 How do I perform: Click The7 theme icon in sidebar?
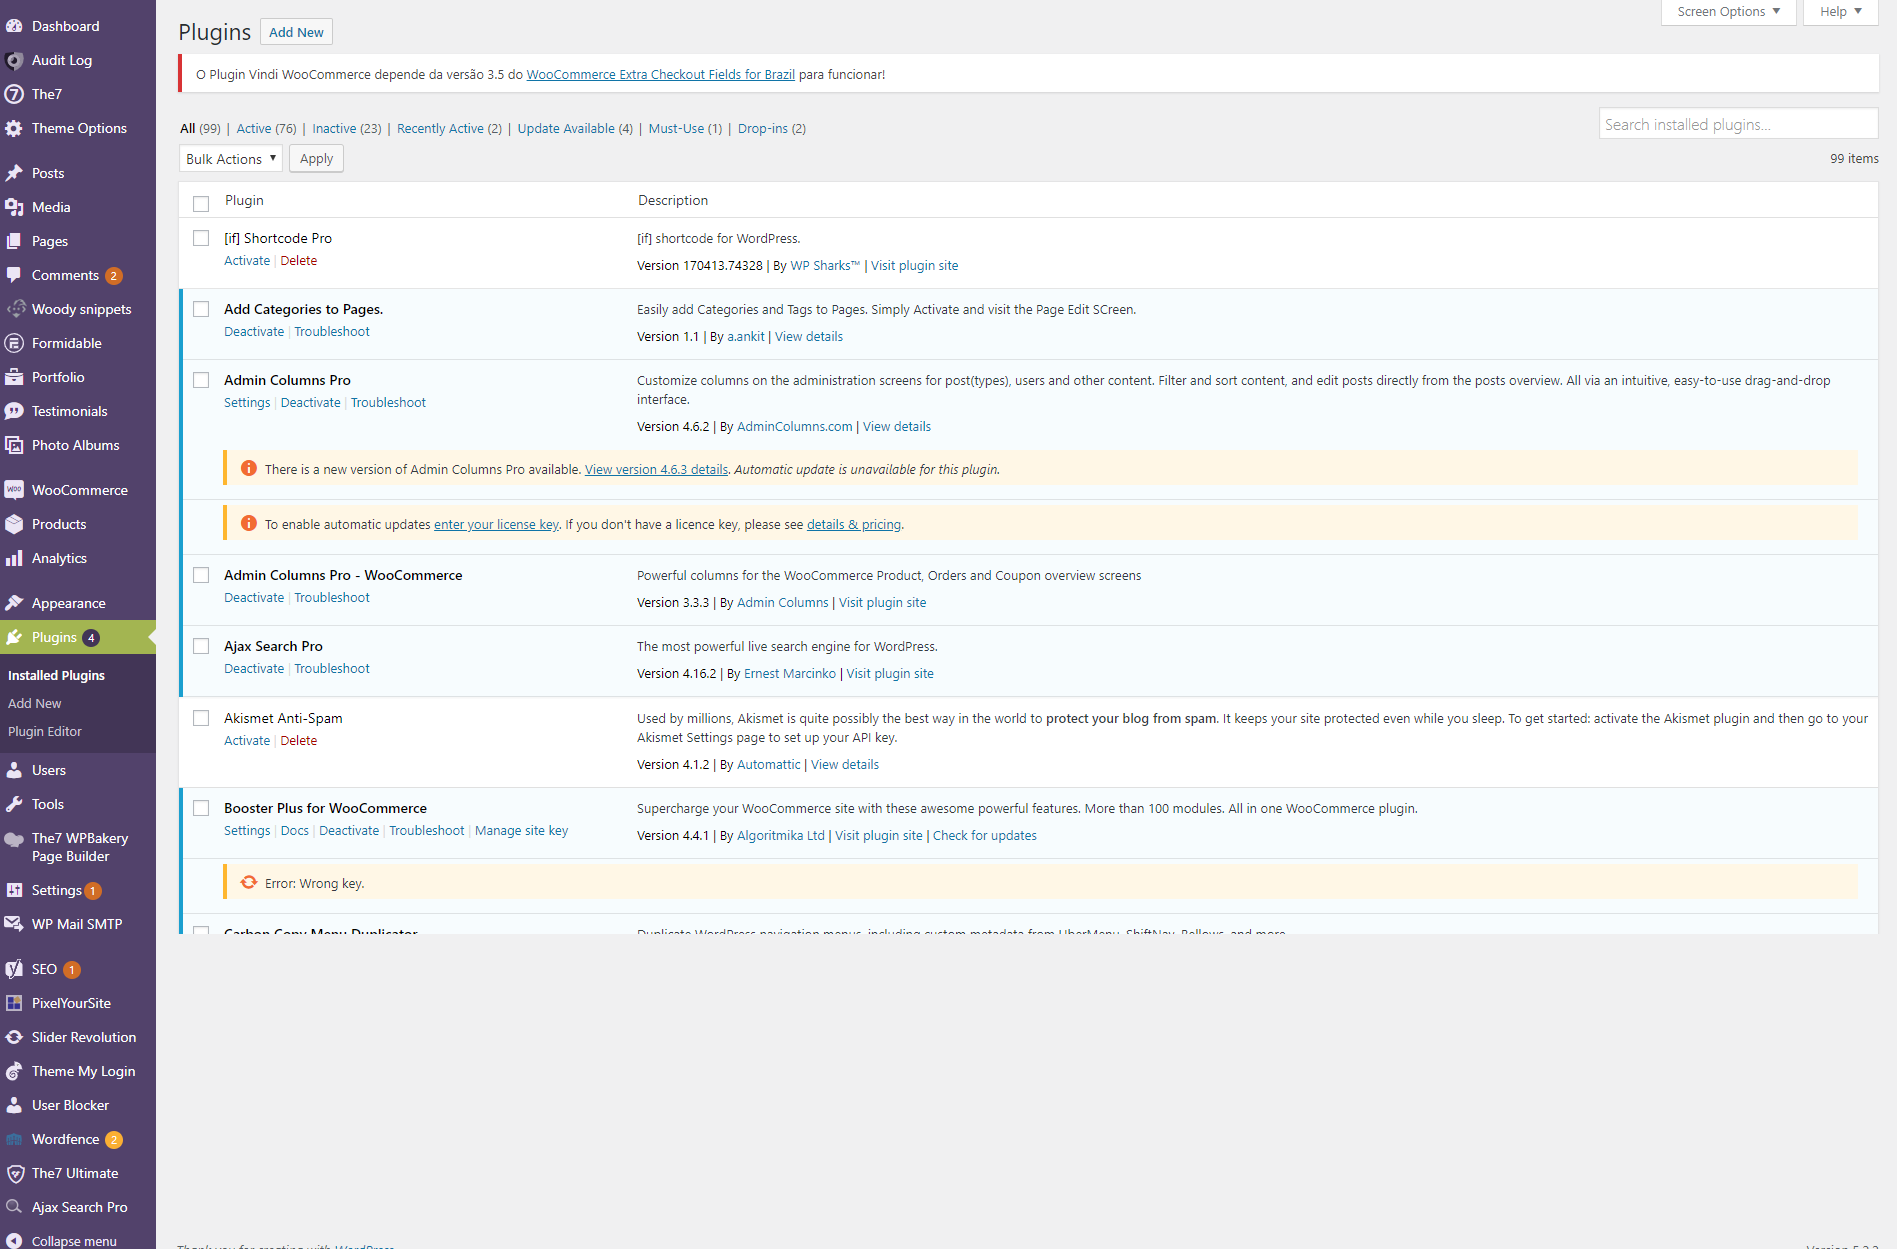(x=14, y=94)
